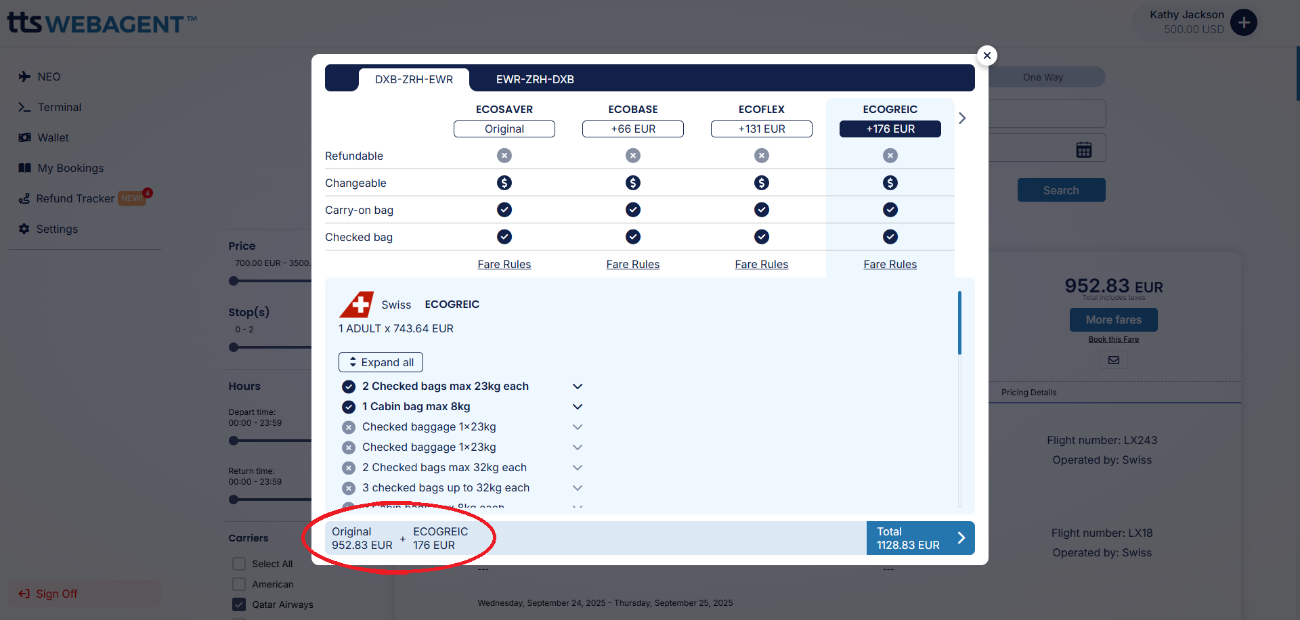
Task: Click the fare details scrollbar
Action: coord(960,323)
